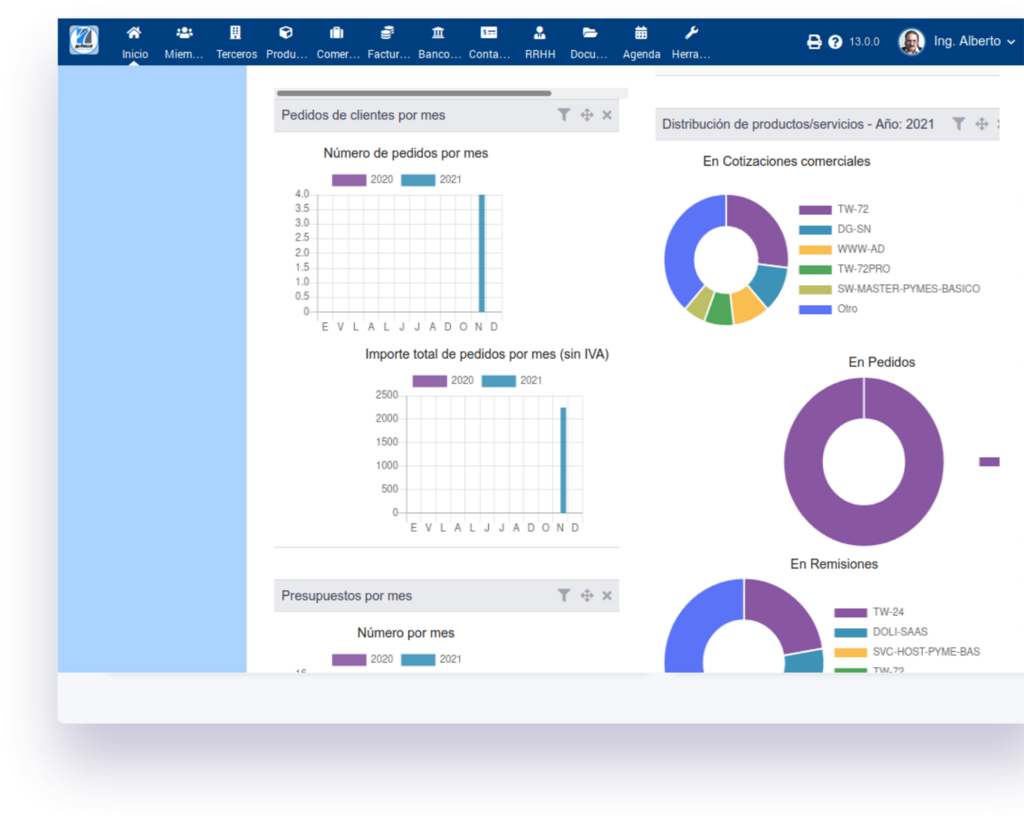Screen dimensions: 1024x821
Task: Toggle 2020 series in Importe total chart
Action: point(429,381)
